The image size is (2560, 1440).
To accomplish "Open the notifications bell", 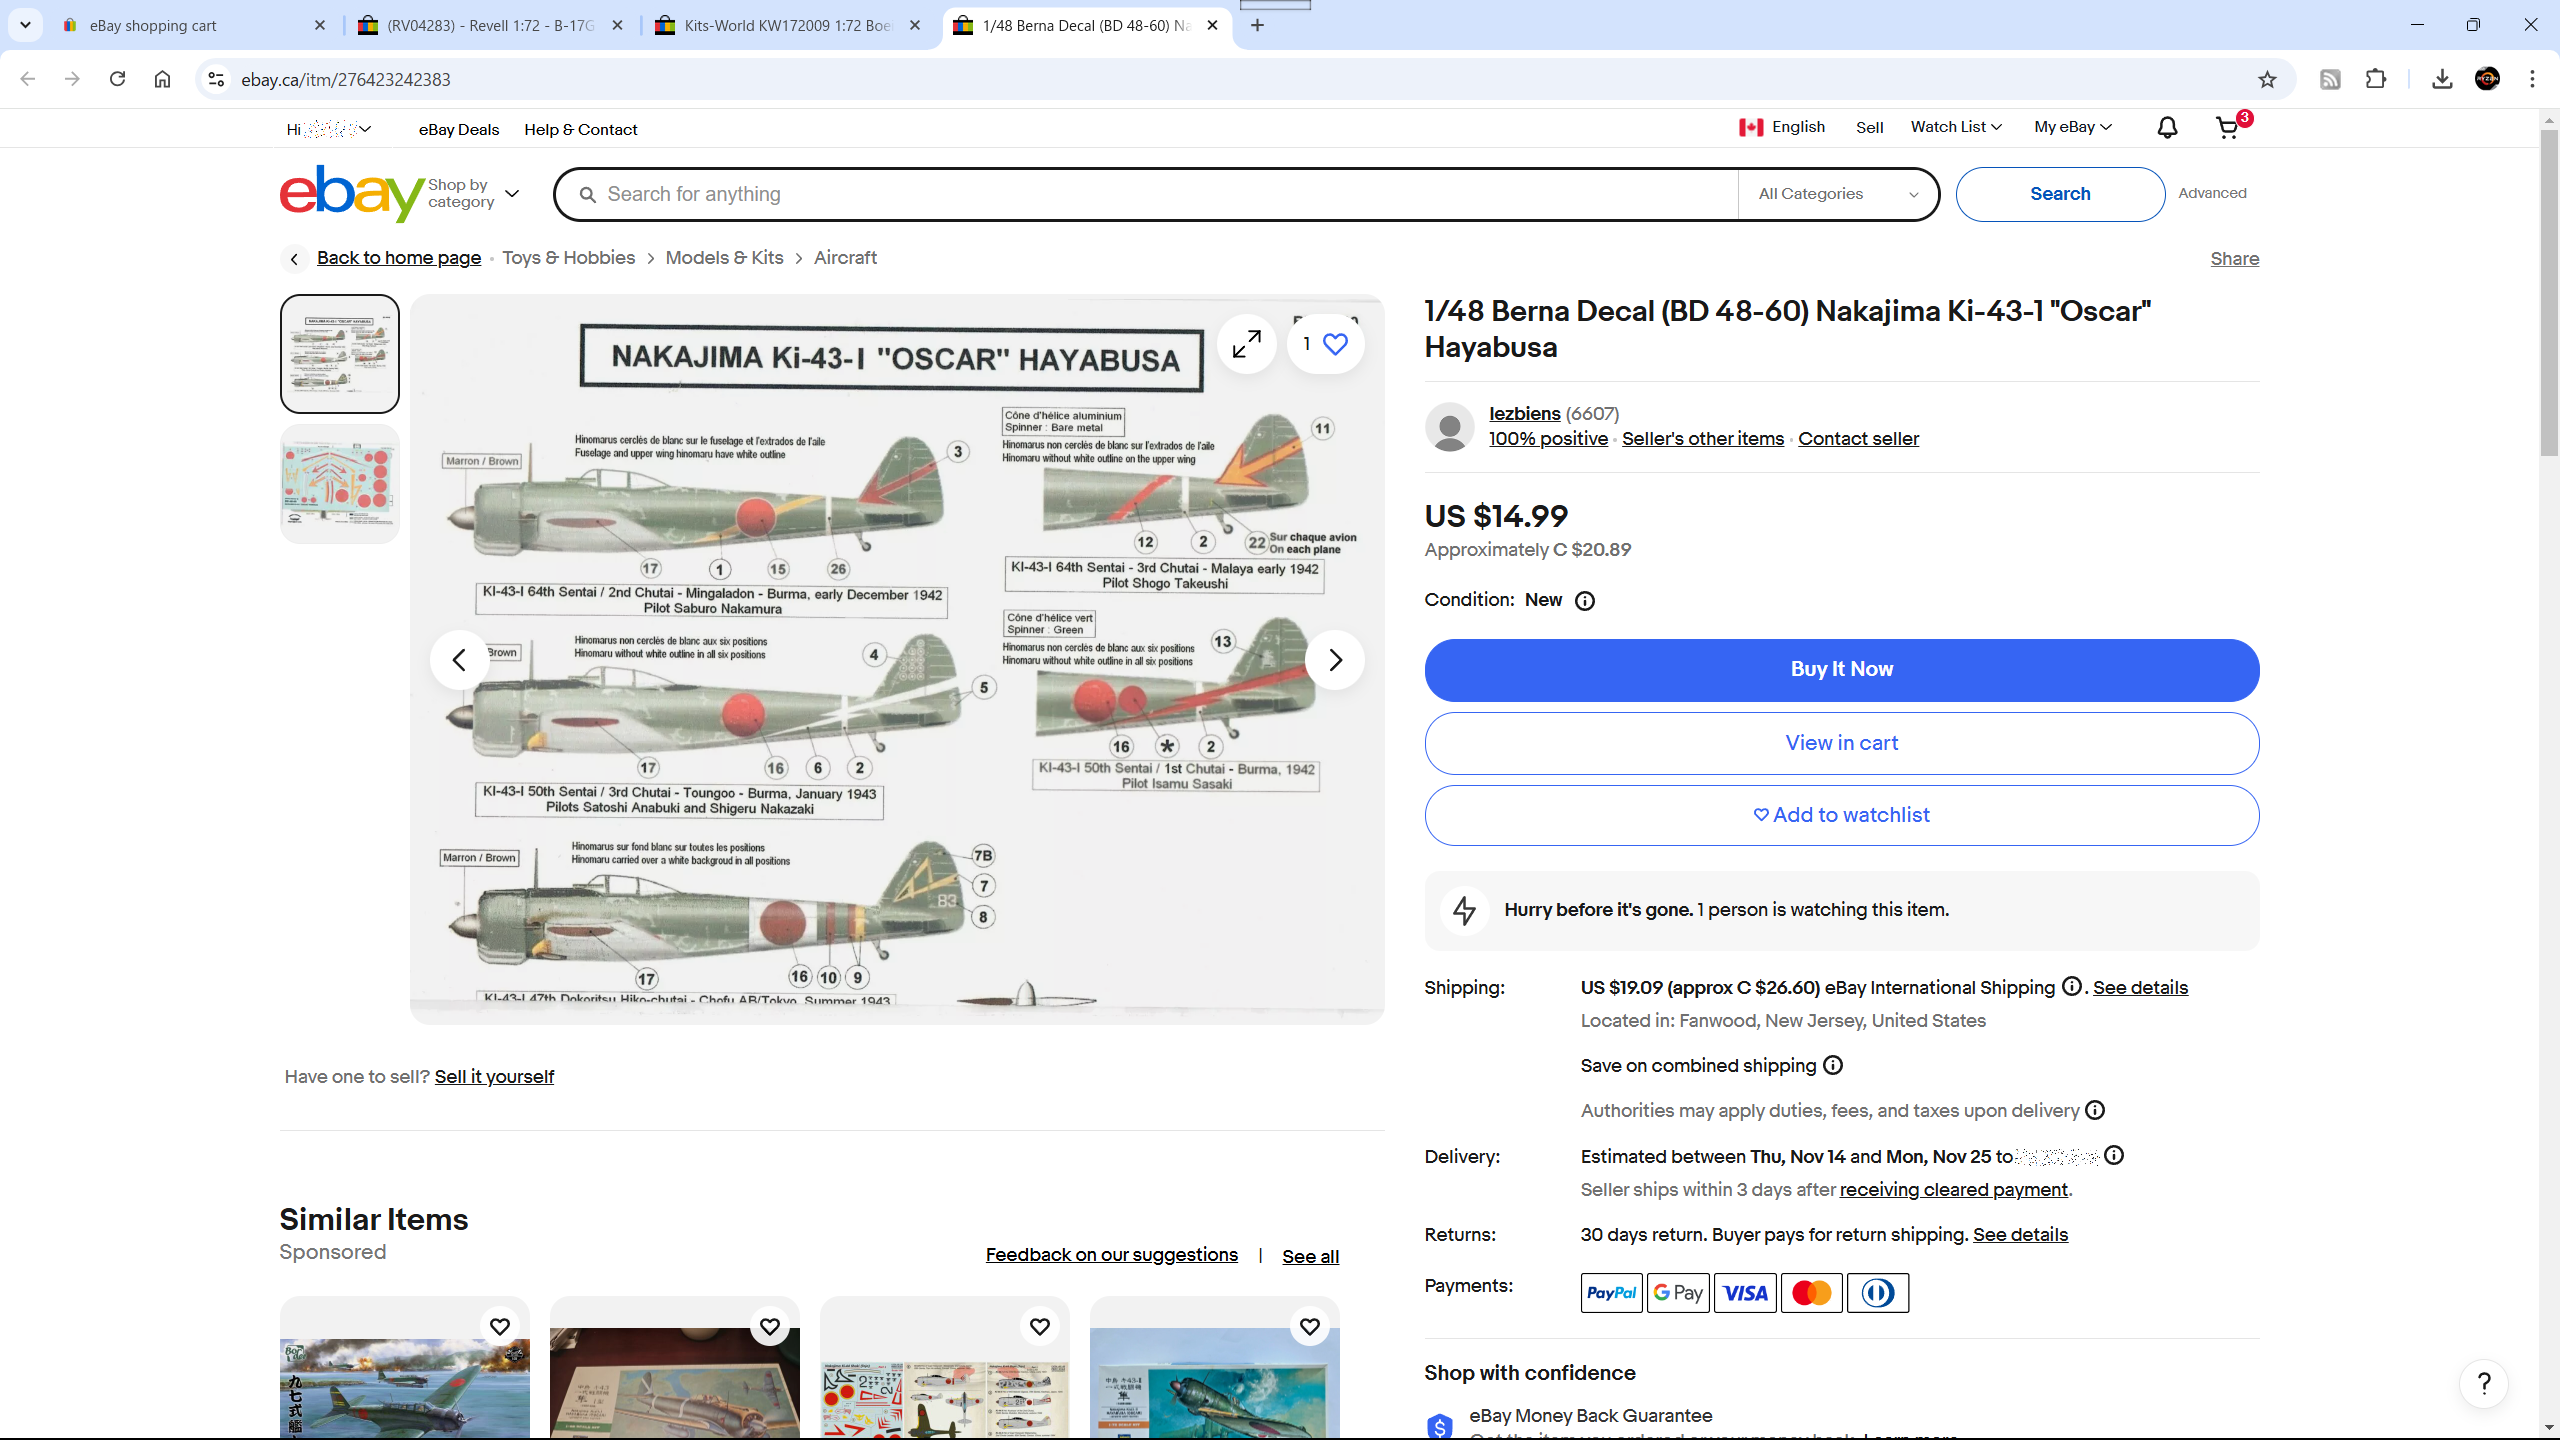I will pos(2167,127).
